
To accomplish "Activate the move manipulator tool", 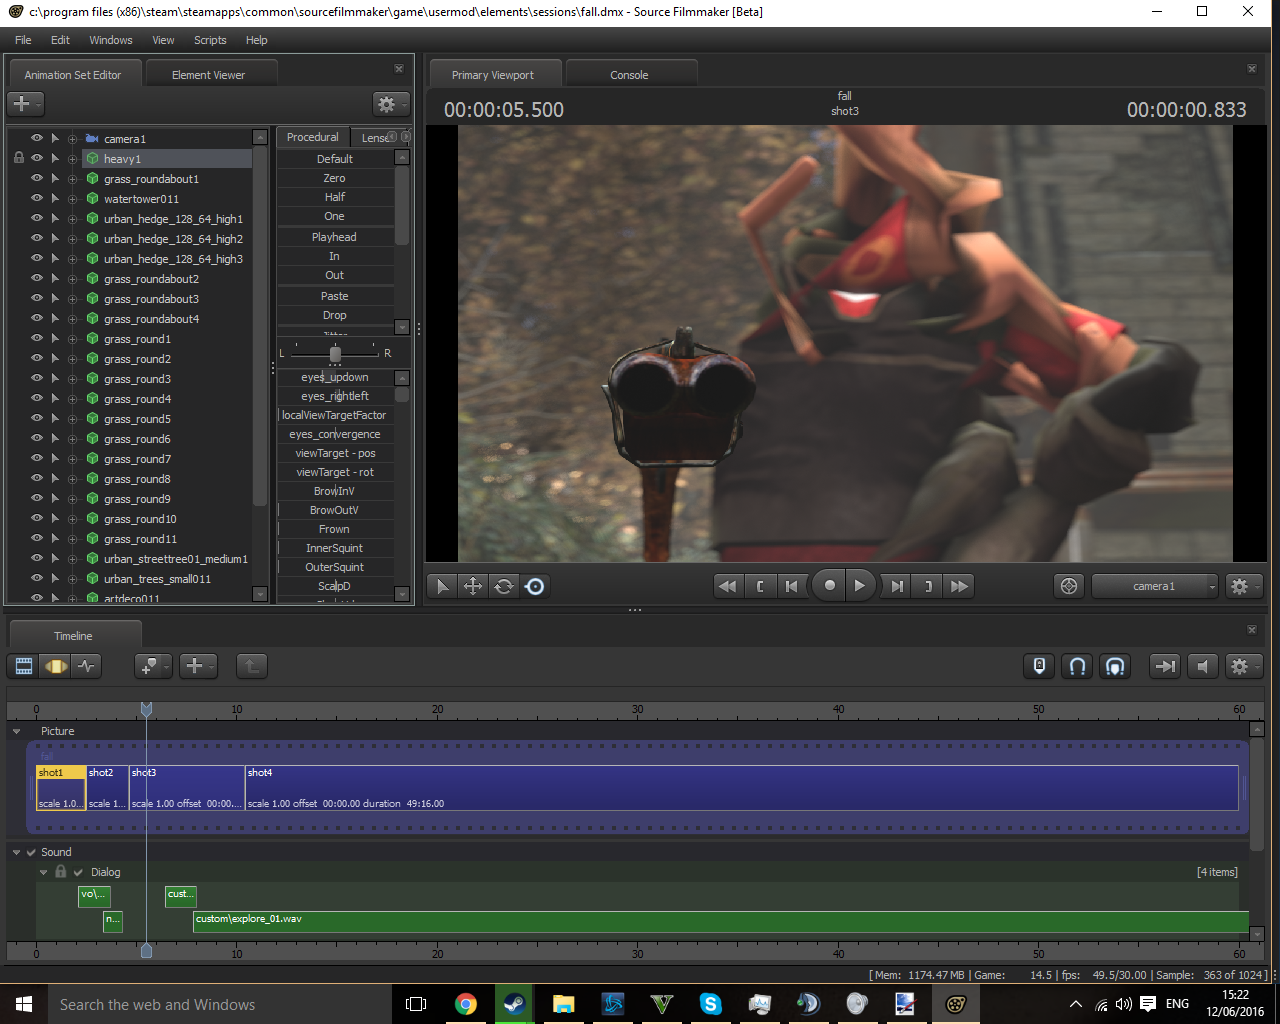I will 473,587.
